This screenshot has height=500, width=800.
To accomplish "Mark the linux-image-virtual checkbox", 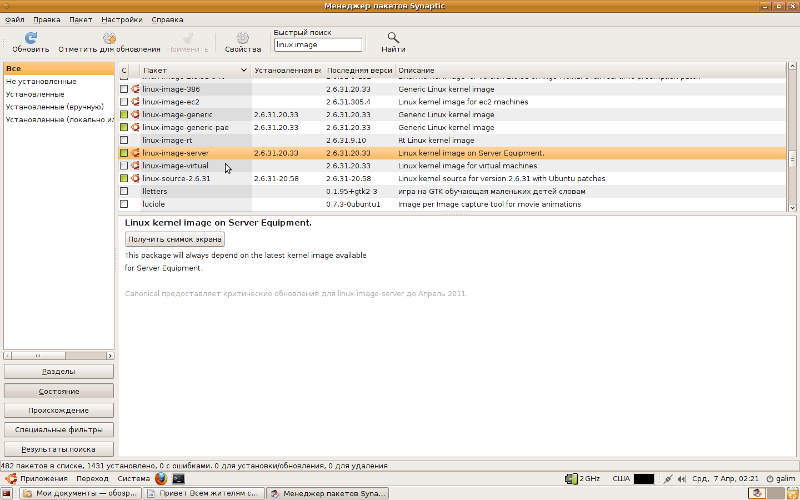I will [x=123, y=165].
